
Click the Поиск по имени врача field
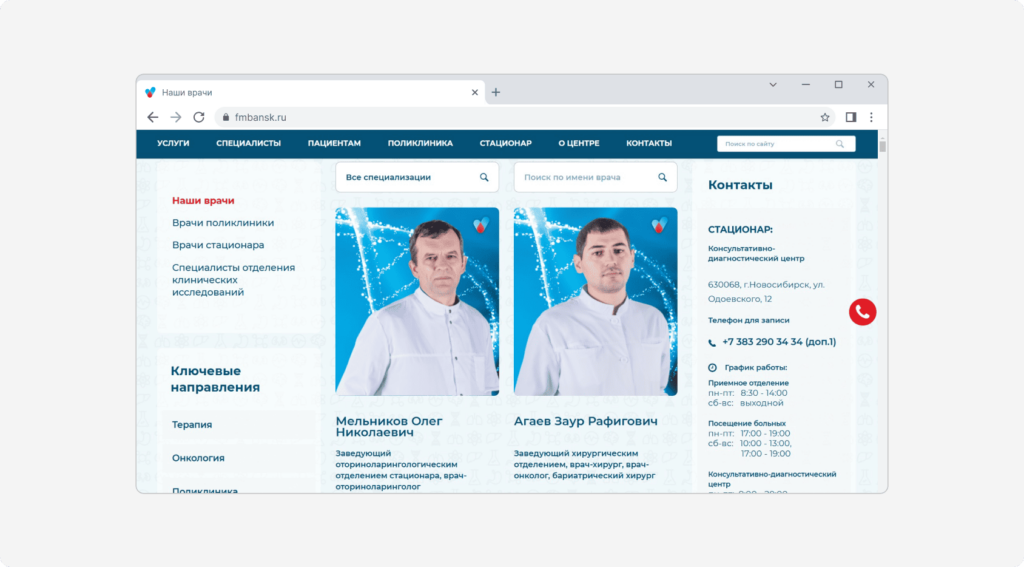coord(595,177)
